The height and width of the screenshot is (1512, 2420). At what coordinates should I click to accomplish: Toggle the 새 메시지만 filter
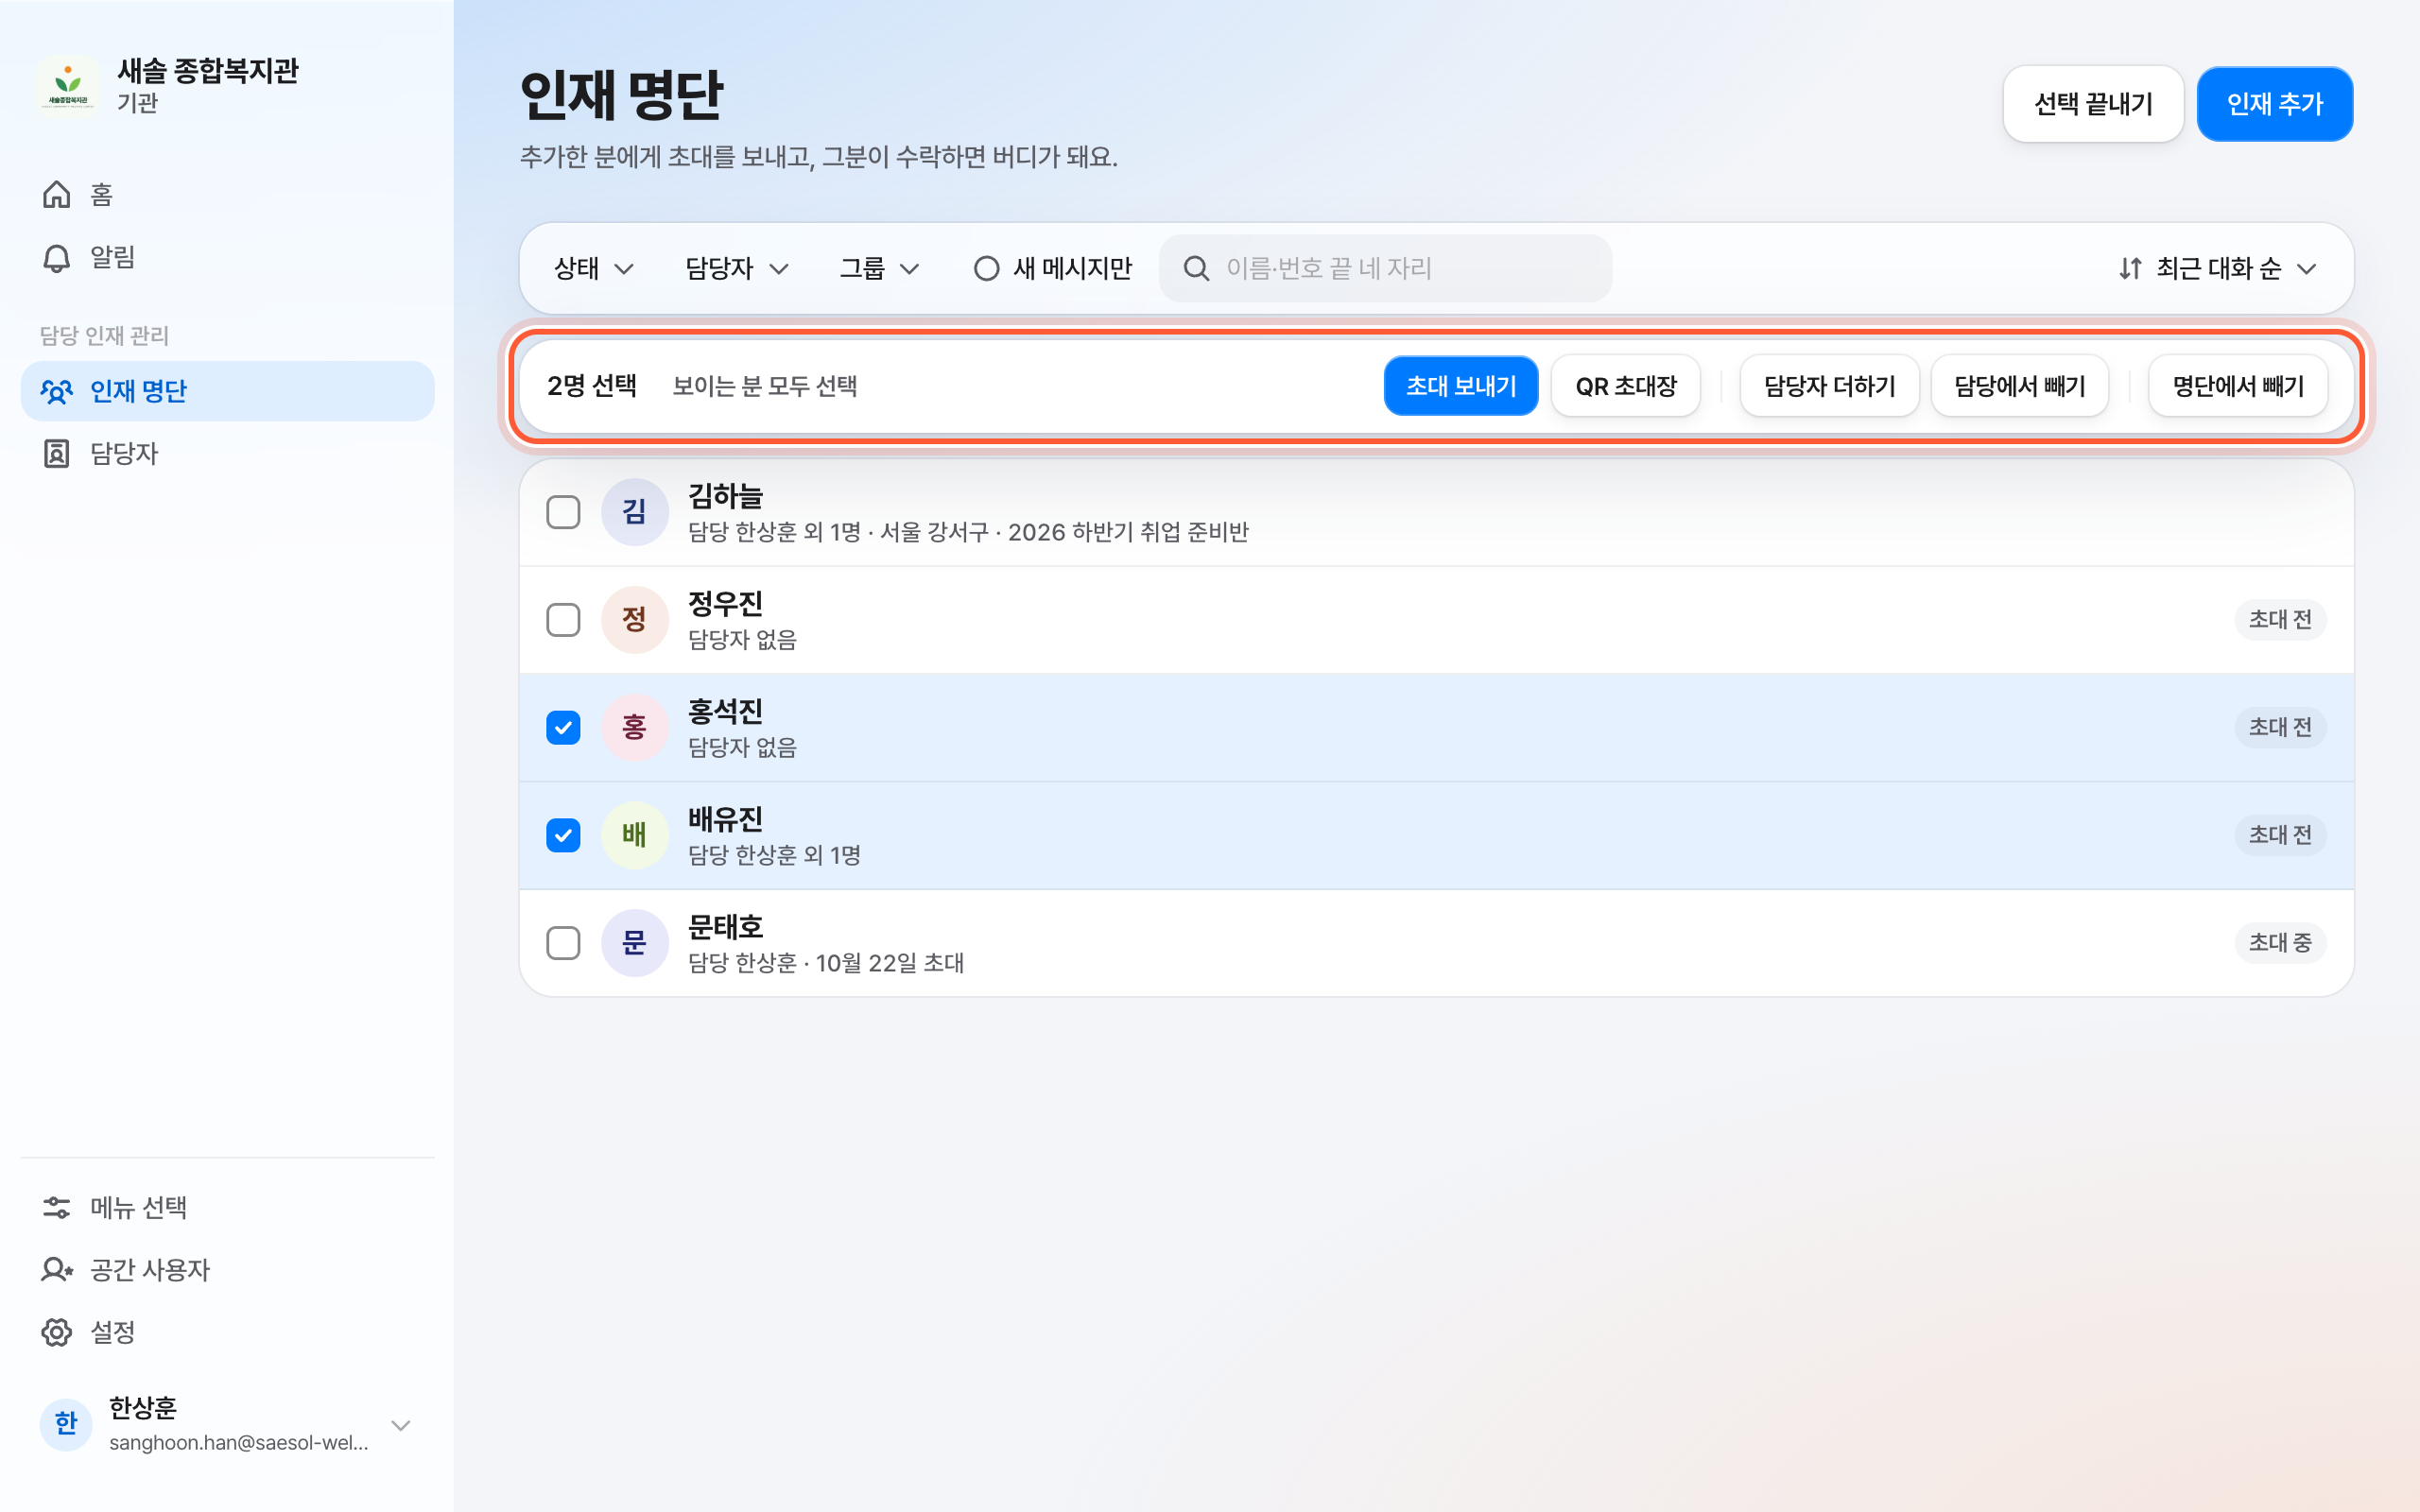click(1052, 268)
